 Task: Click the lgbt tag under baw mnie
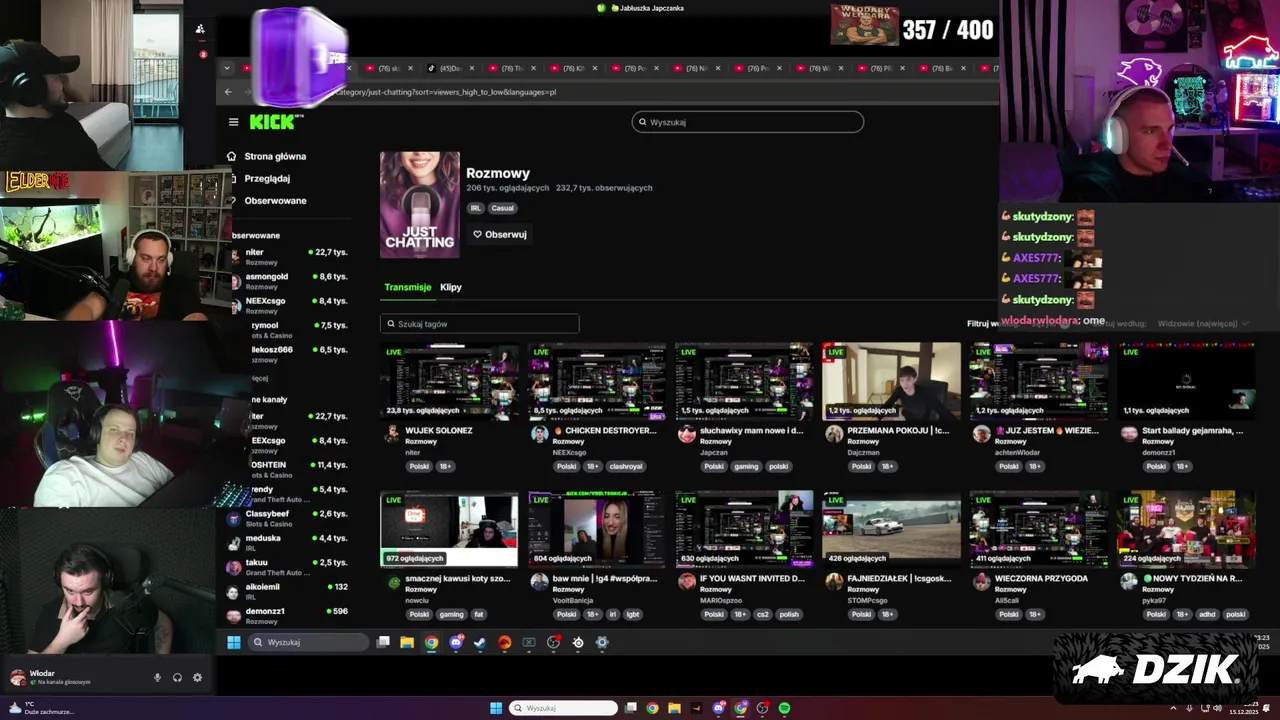point(633,614)
